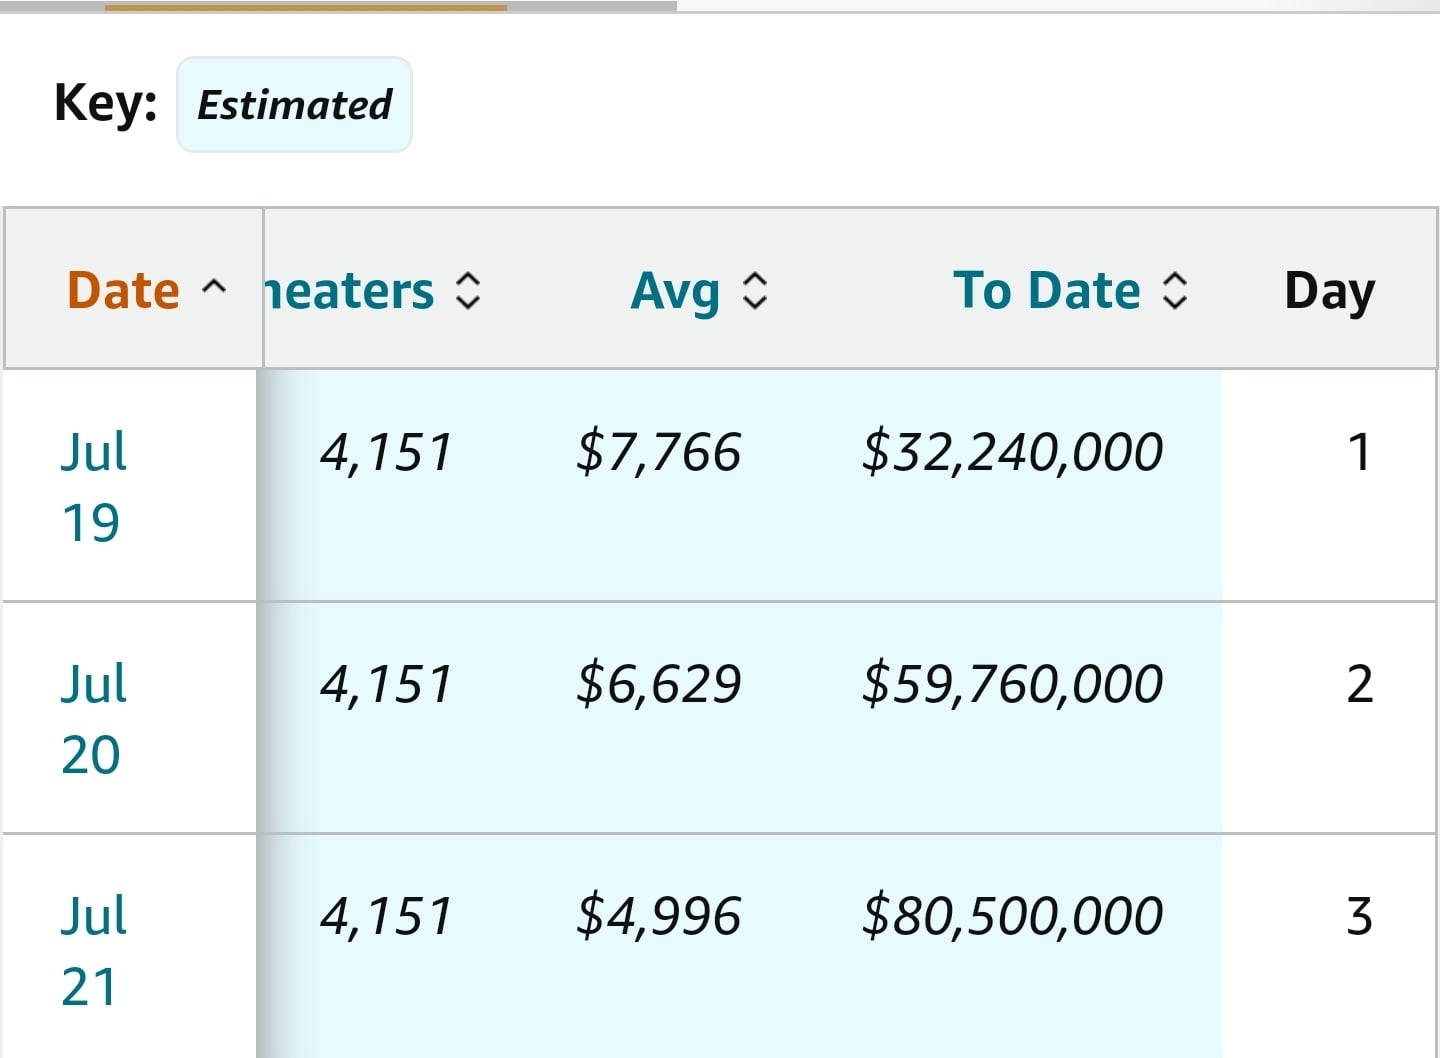Viewport: 1440px width, 1058px height.
Task: Click the horizontal scroll indicator at top
Action: pos(306,7)
